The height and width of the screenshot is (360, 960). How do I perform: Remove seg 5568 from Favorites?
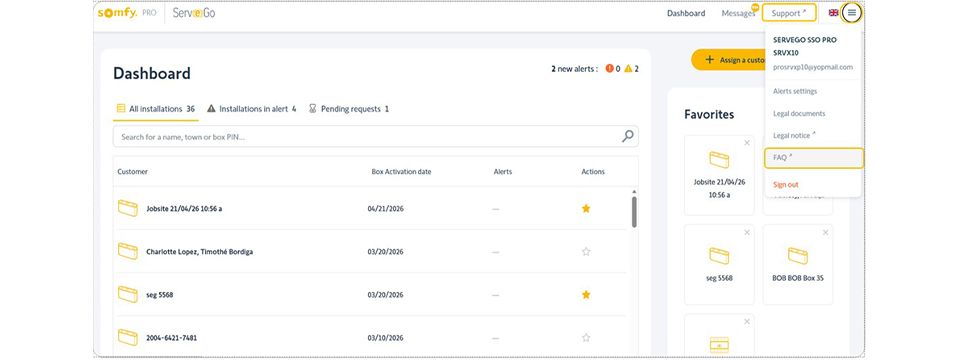[746, 233]
